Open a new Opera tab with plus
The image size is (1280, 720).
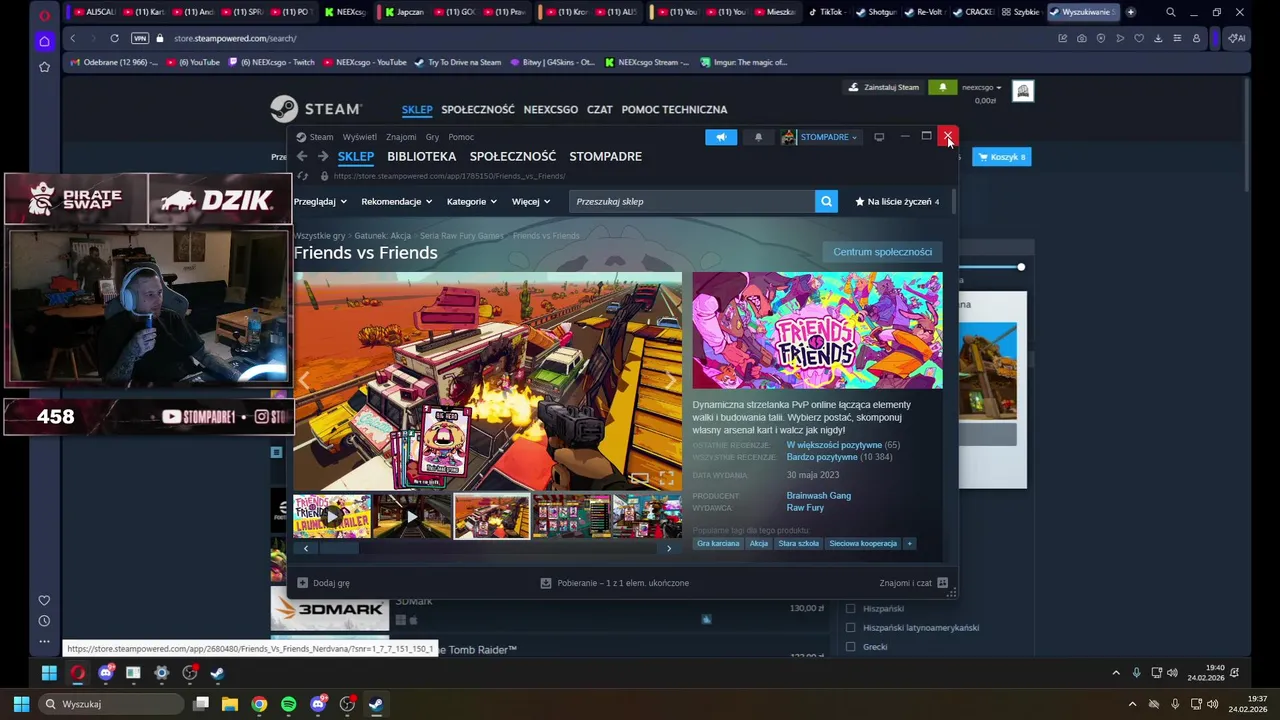1130,12
